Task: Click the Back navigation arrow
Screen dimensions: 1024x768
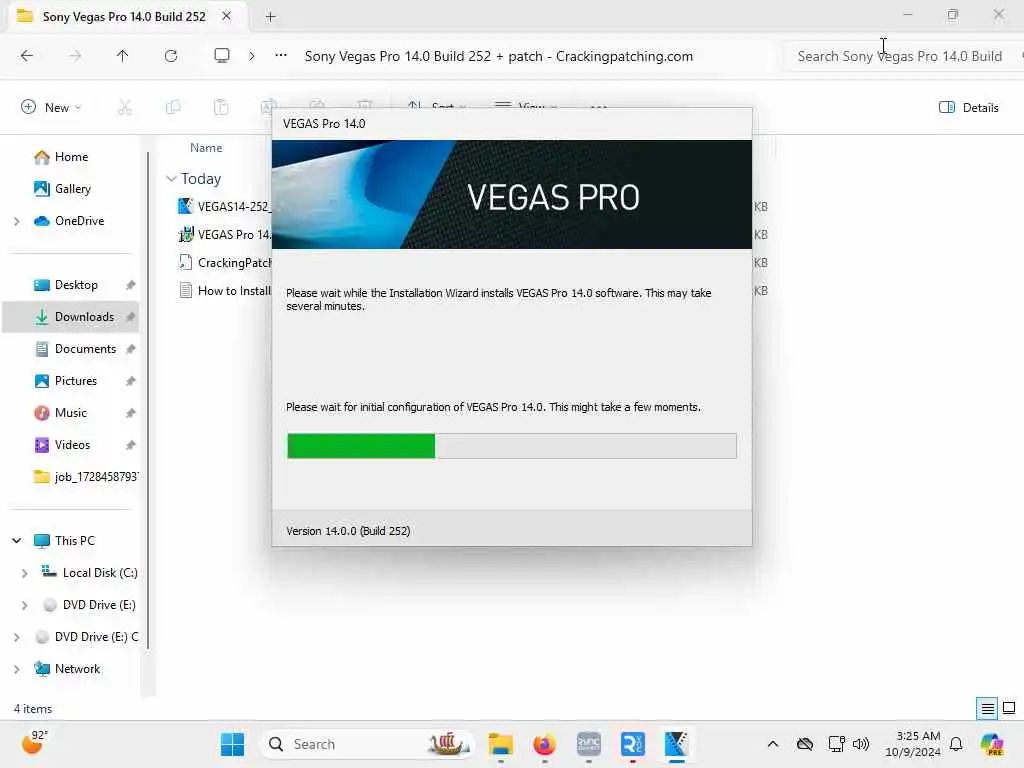Action: pos(27,56)
